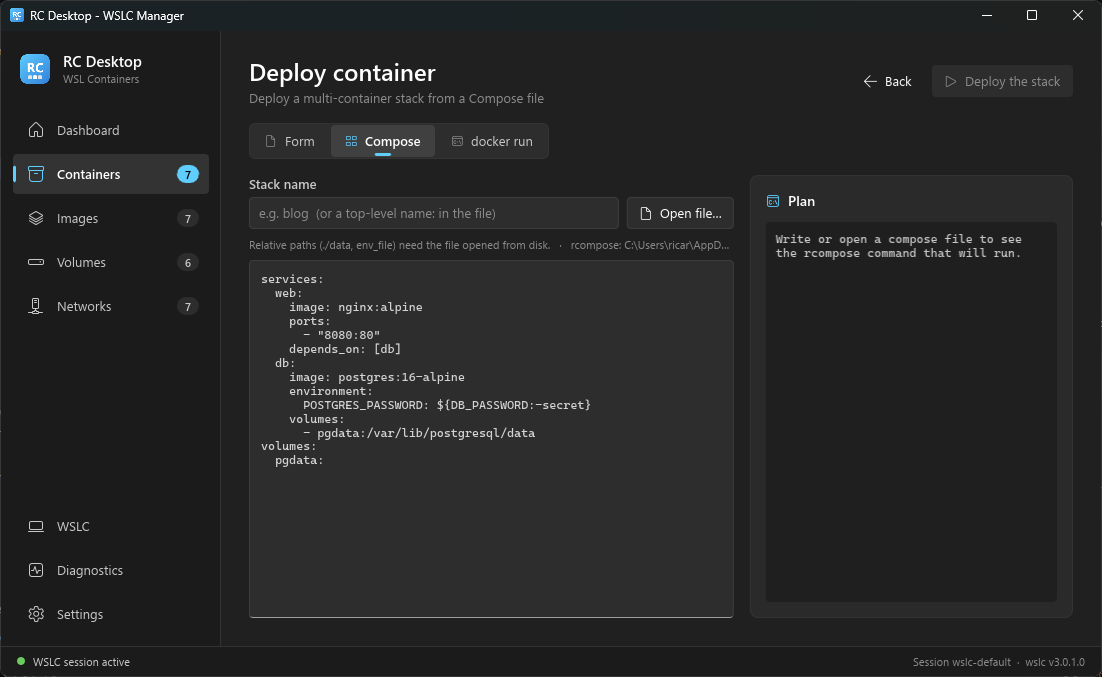Open Dashboard via its home icon
This screenshot has width=1102, height=677.
[36, 130]
